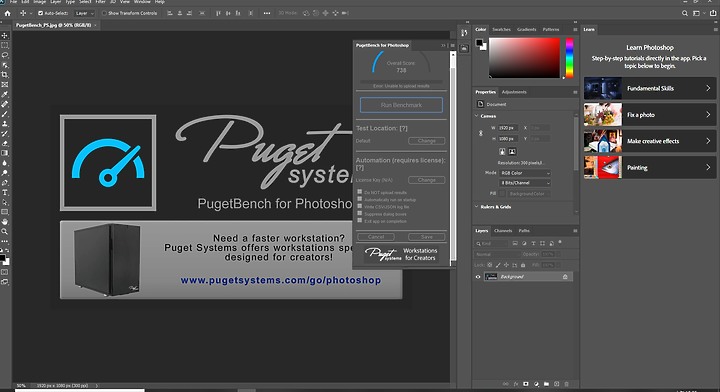This screenshot has height=392, width=720.
Task: Check Write CSV/JSON log file option
Action: (x=360, y=206)
